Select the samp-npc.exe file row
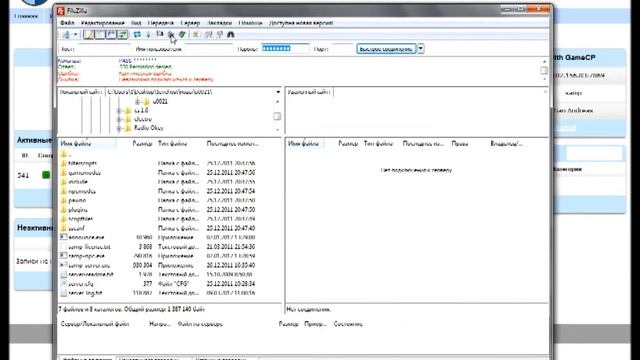This screenshot has width=640, height=360. coord(169,256)
